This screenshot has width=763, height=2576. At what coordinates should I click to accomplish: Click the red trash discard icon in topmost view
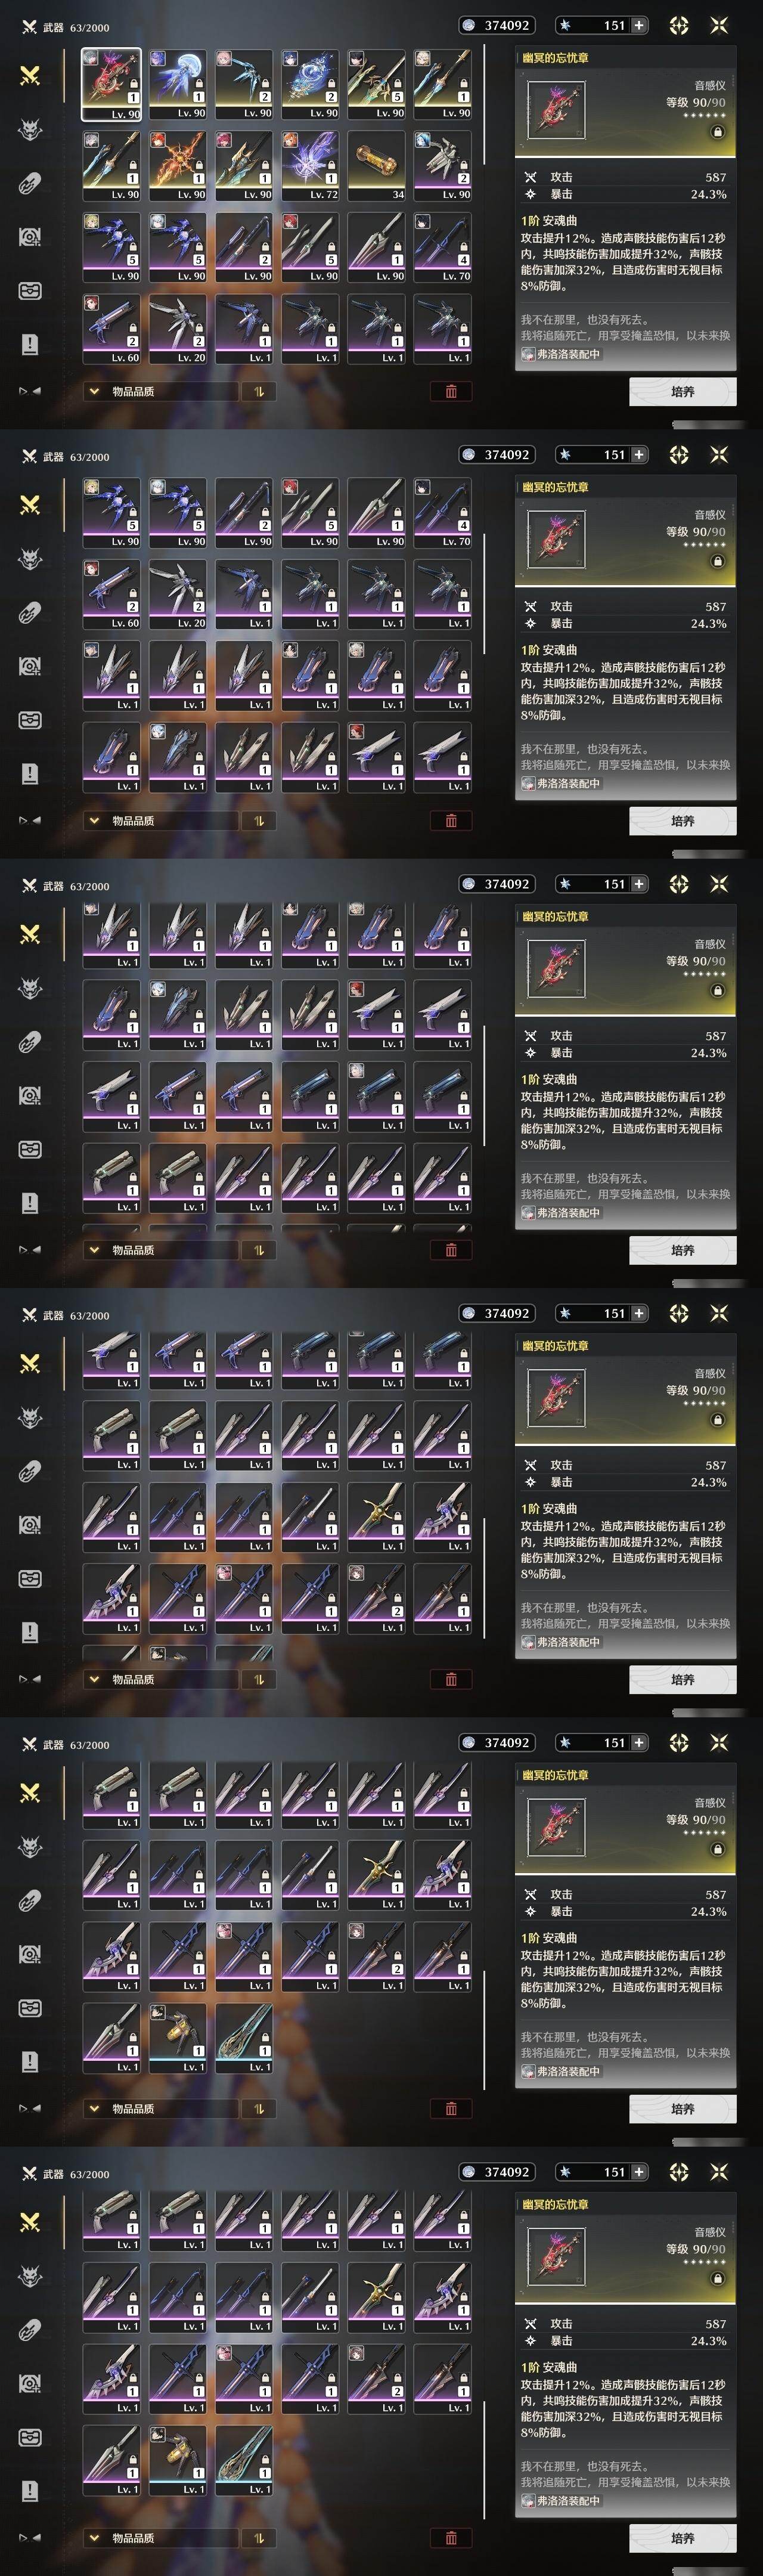click(x=451, y=391)
